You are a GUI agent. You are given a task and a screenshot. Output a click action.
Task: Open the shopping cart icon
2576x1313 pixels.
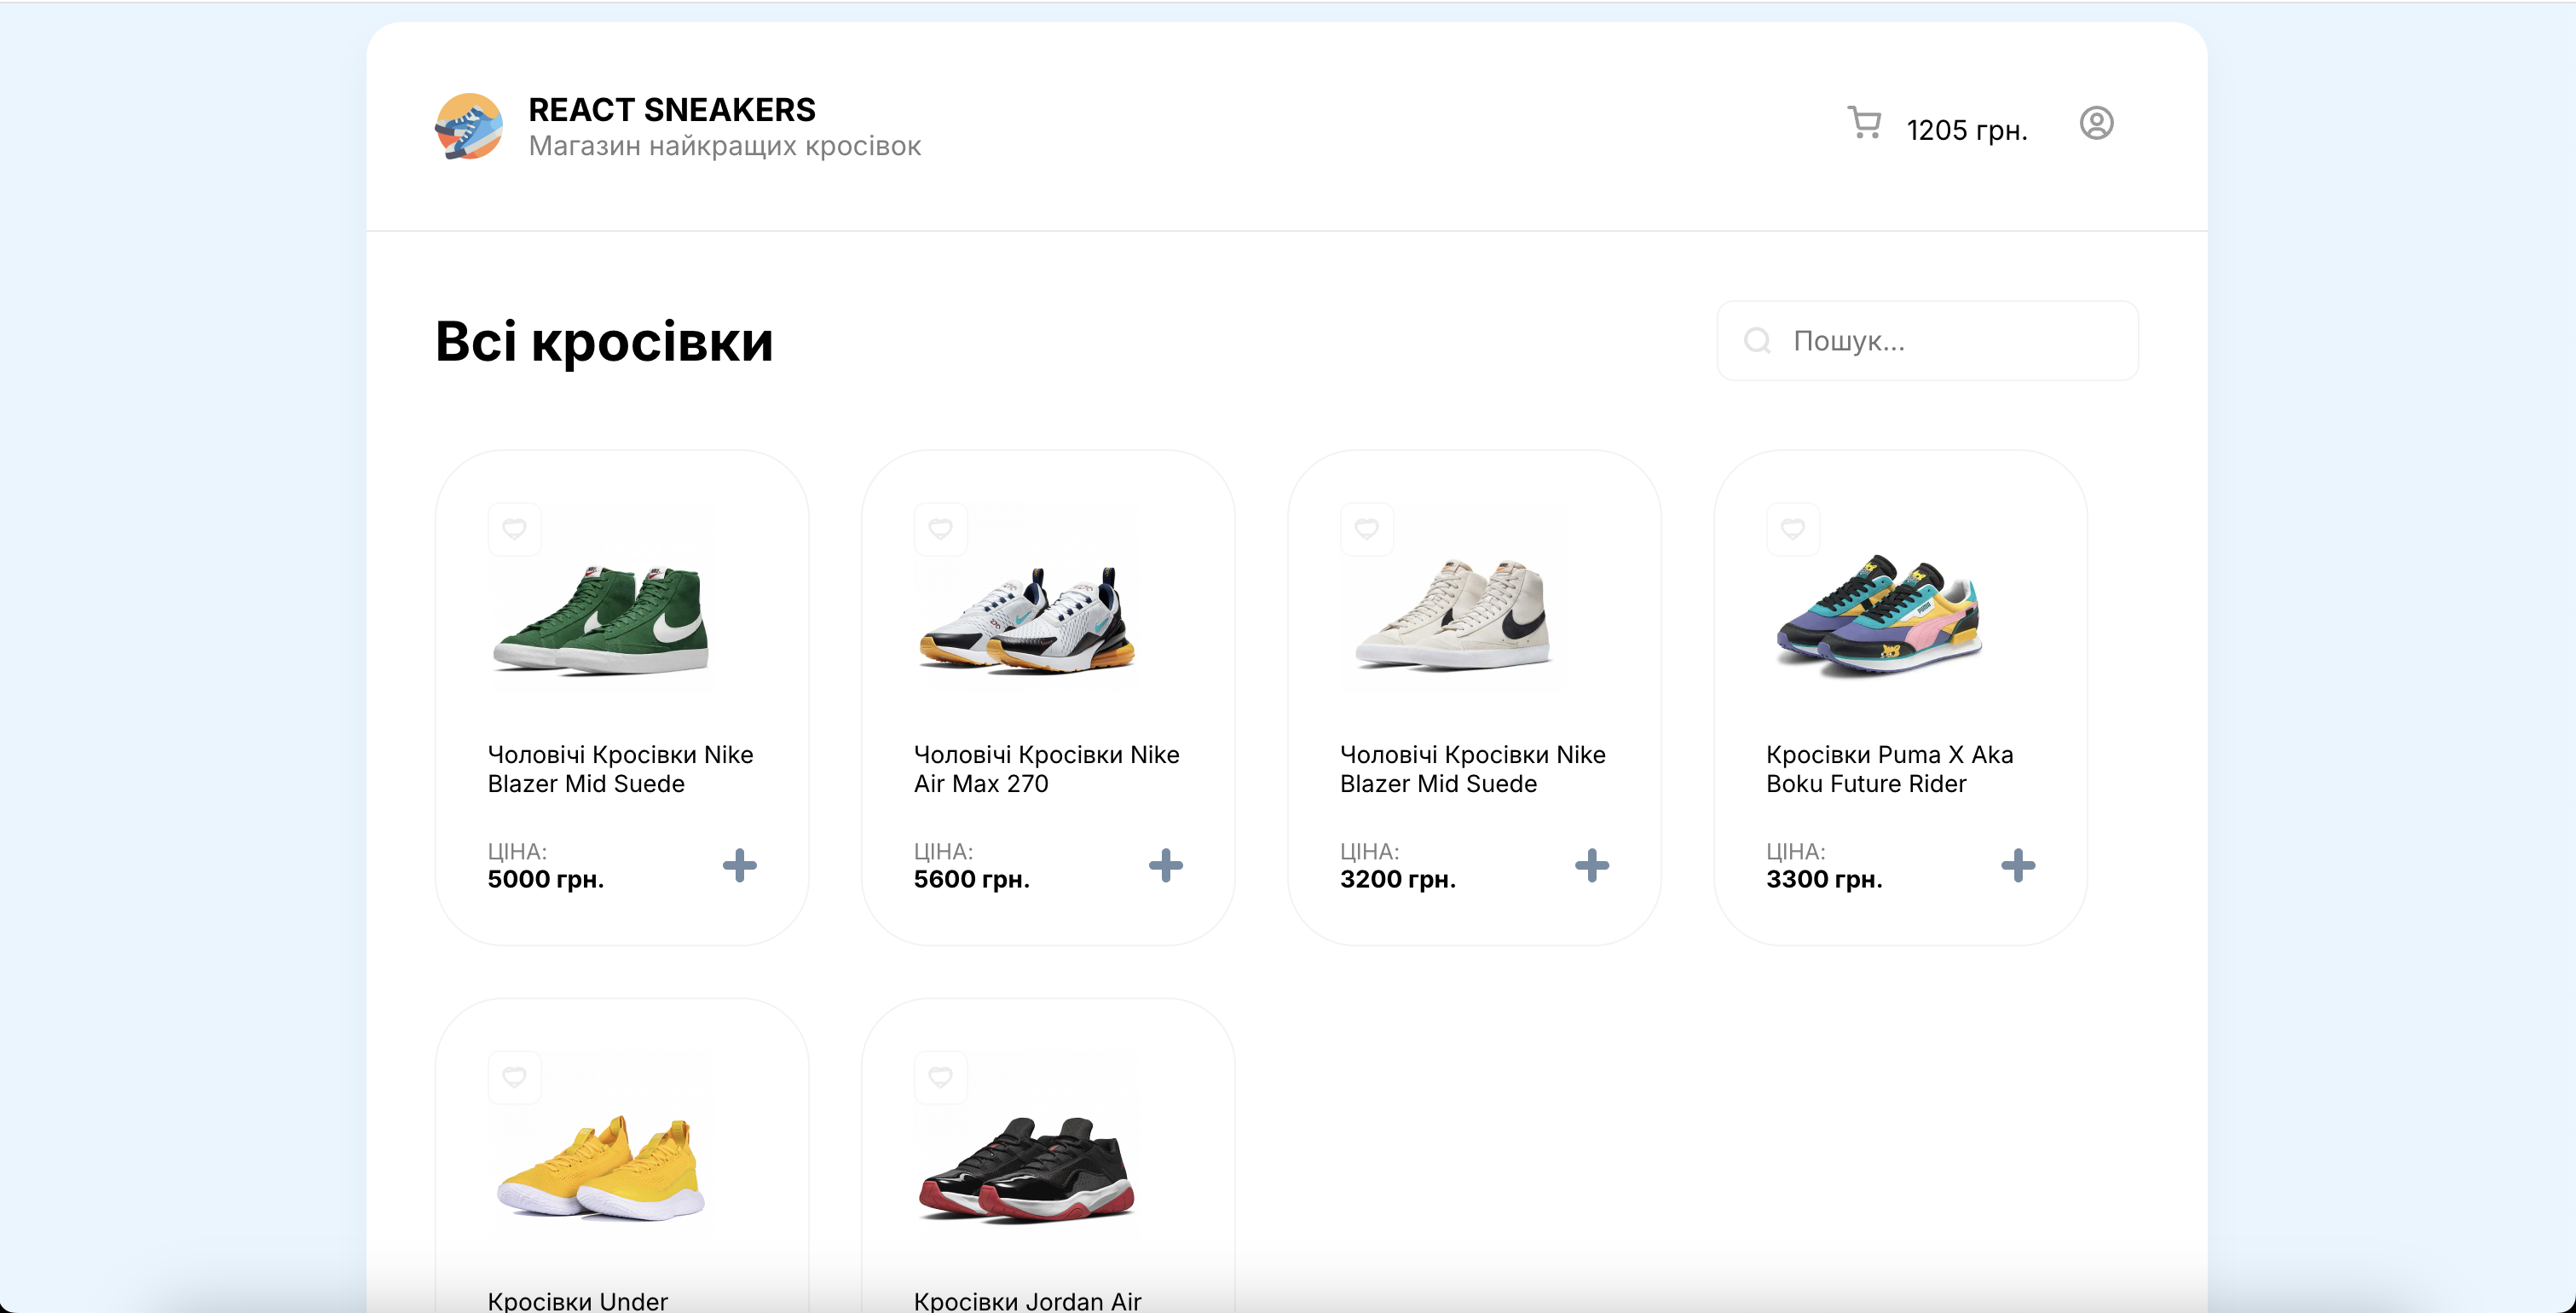(1863, 123)
